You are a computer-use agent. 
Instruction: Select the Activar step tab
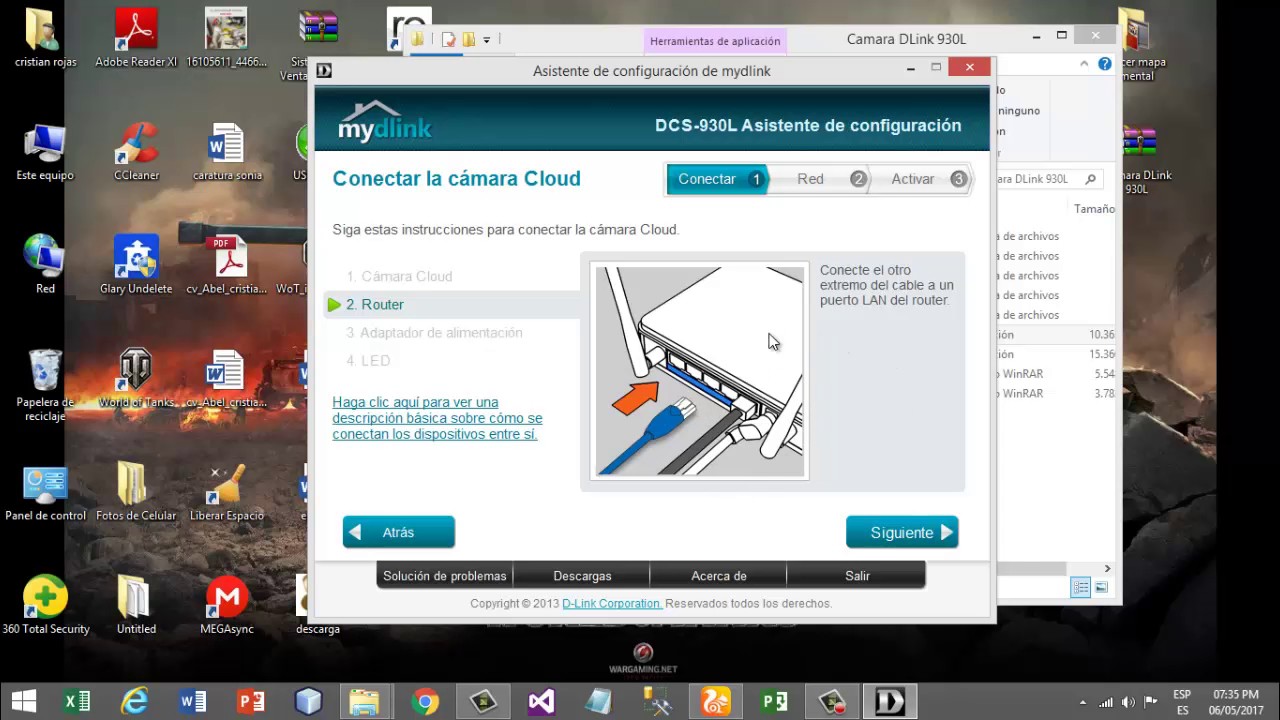coord(920,179)
